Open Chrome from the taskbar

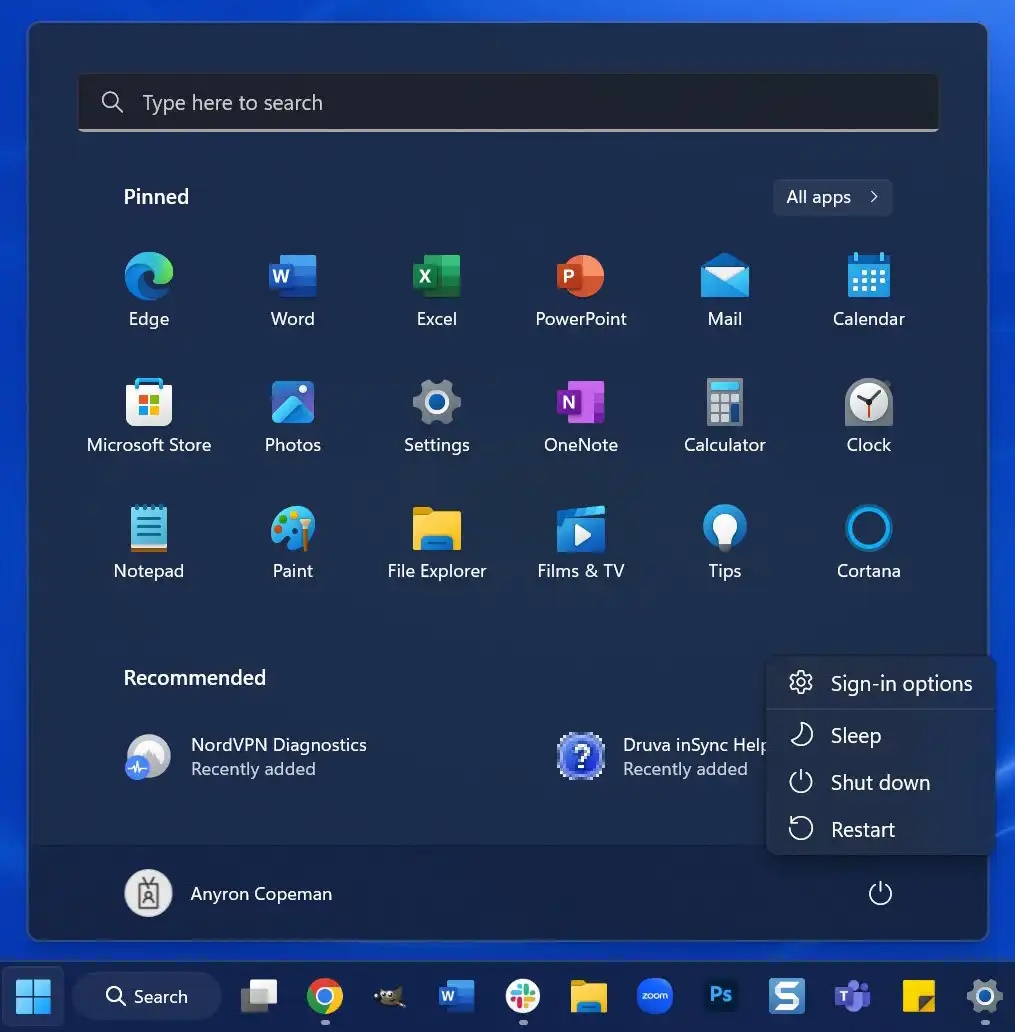(325, 996)
